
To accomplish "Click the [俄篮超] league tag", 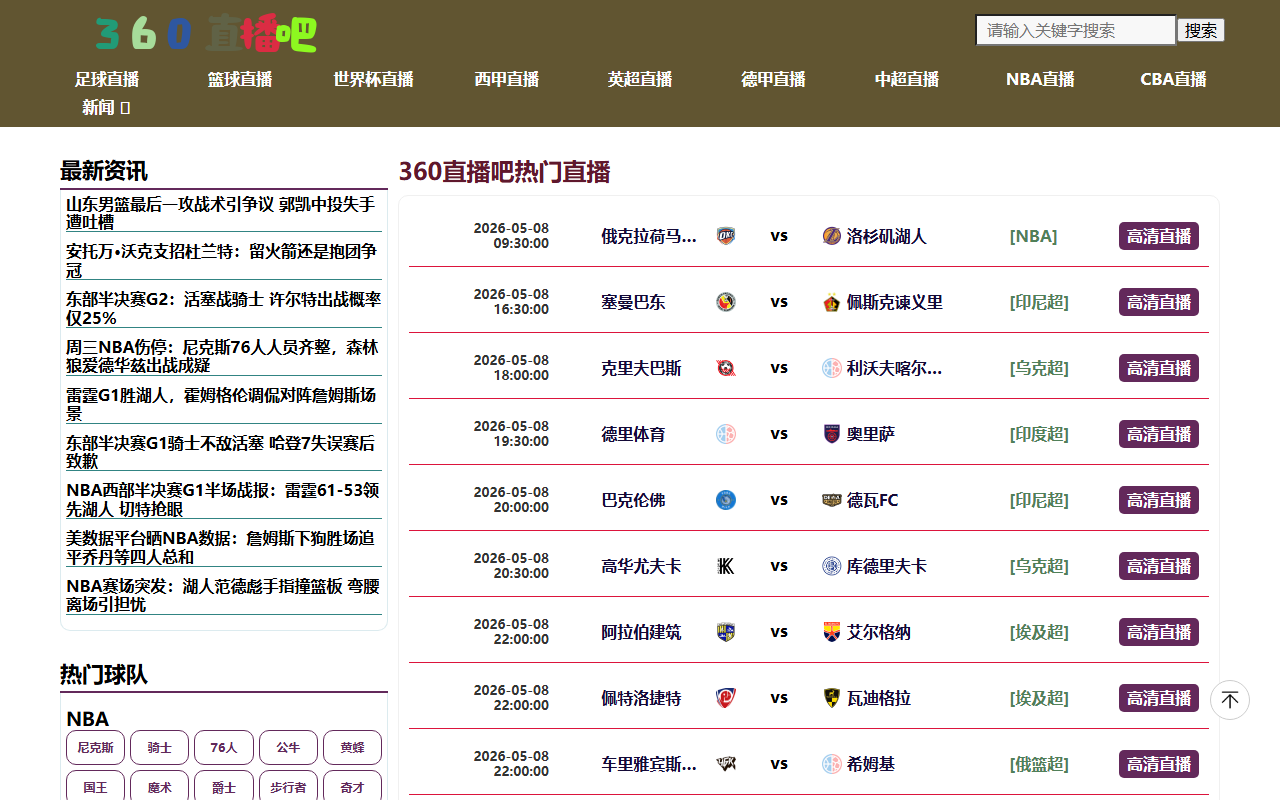I will [x=1039, y=764].
